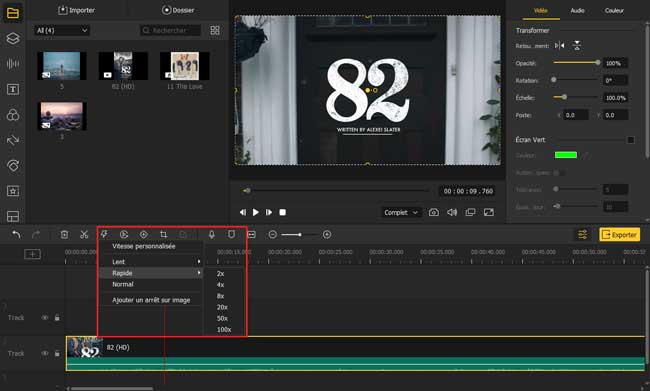Click the Rechercher search field
650x391 pixels.
point(170,30)
